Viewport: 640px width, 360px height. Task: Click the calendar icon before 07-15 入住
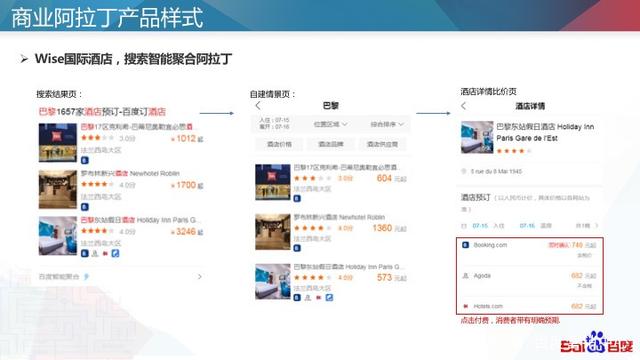[x=464, y=226]
